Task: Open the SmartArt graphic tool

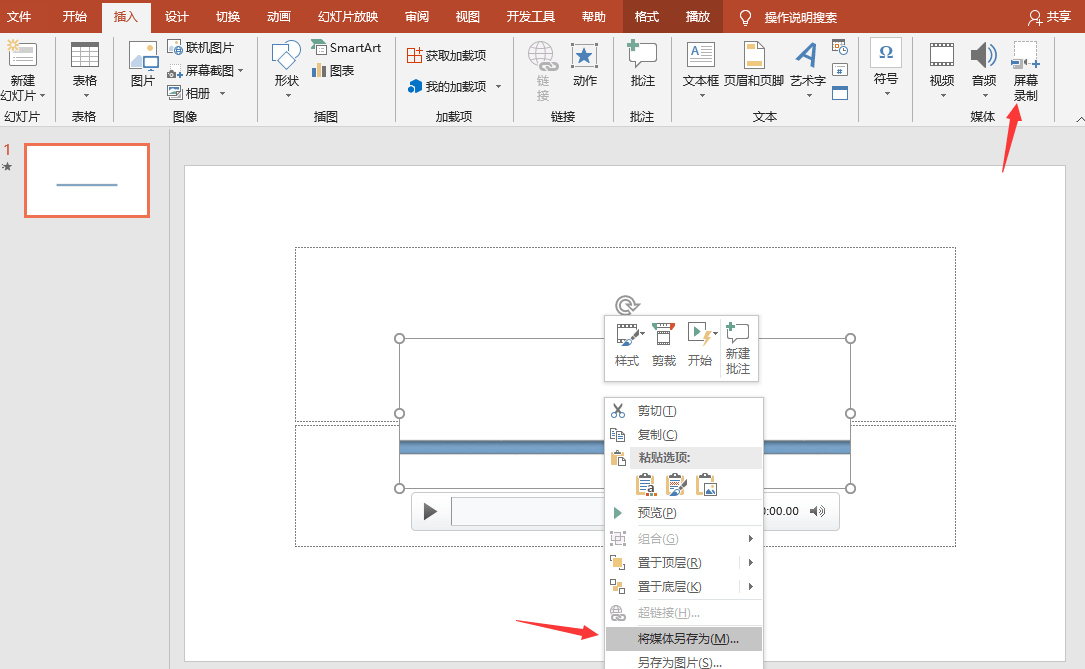Action: click(346, 47)
